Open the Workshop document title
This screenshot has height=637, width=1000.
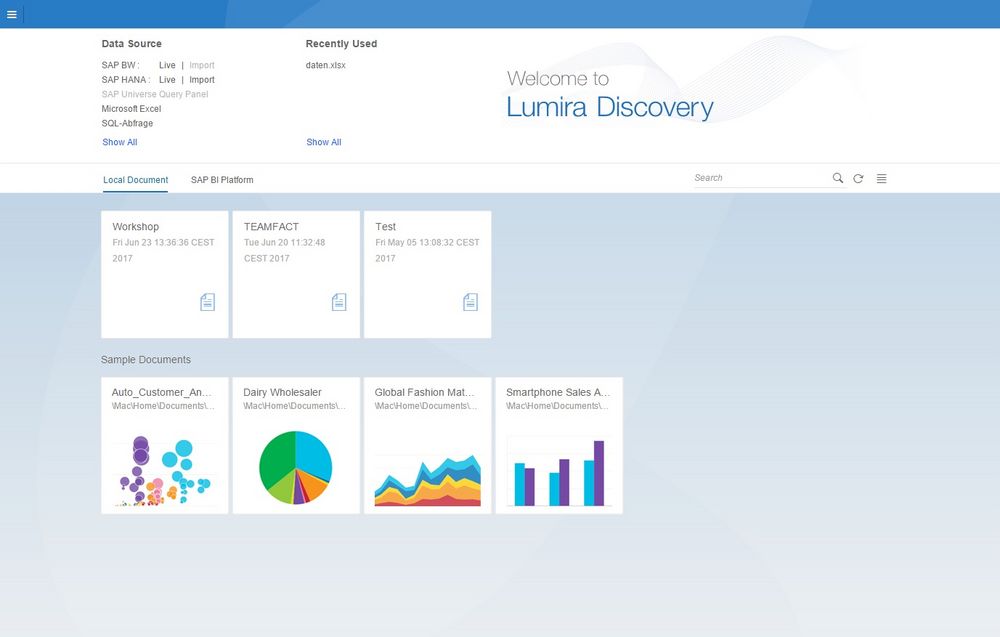136,226
